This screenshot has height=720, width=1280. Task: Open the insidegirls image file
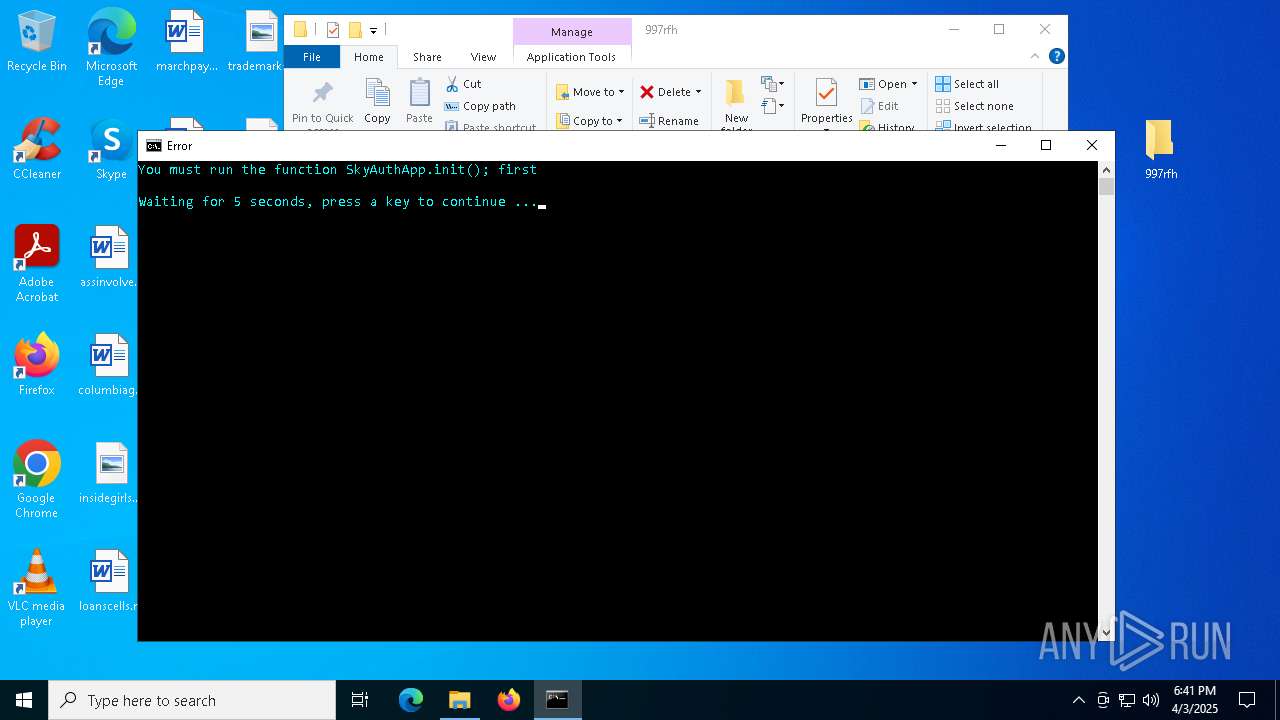coord(109,474)
